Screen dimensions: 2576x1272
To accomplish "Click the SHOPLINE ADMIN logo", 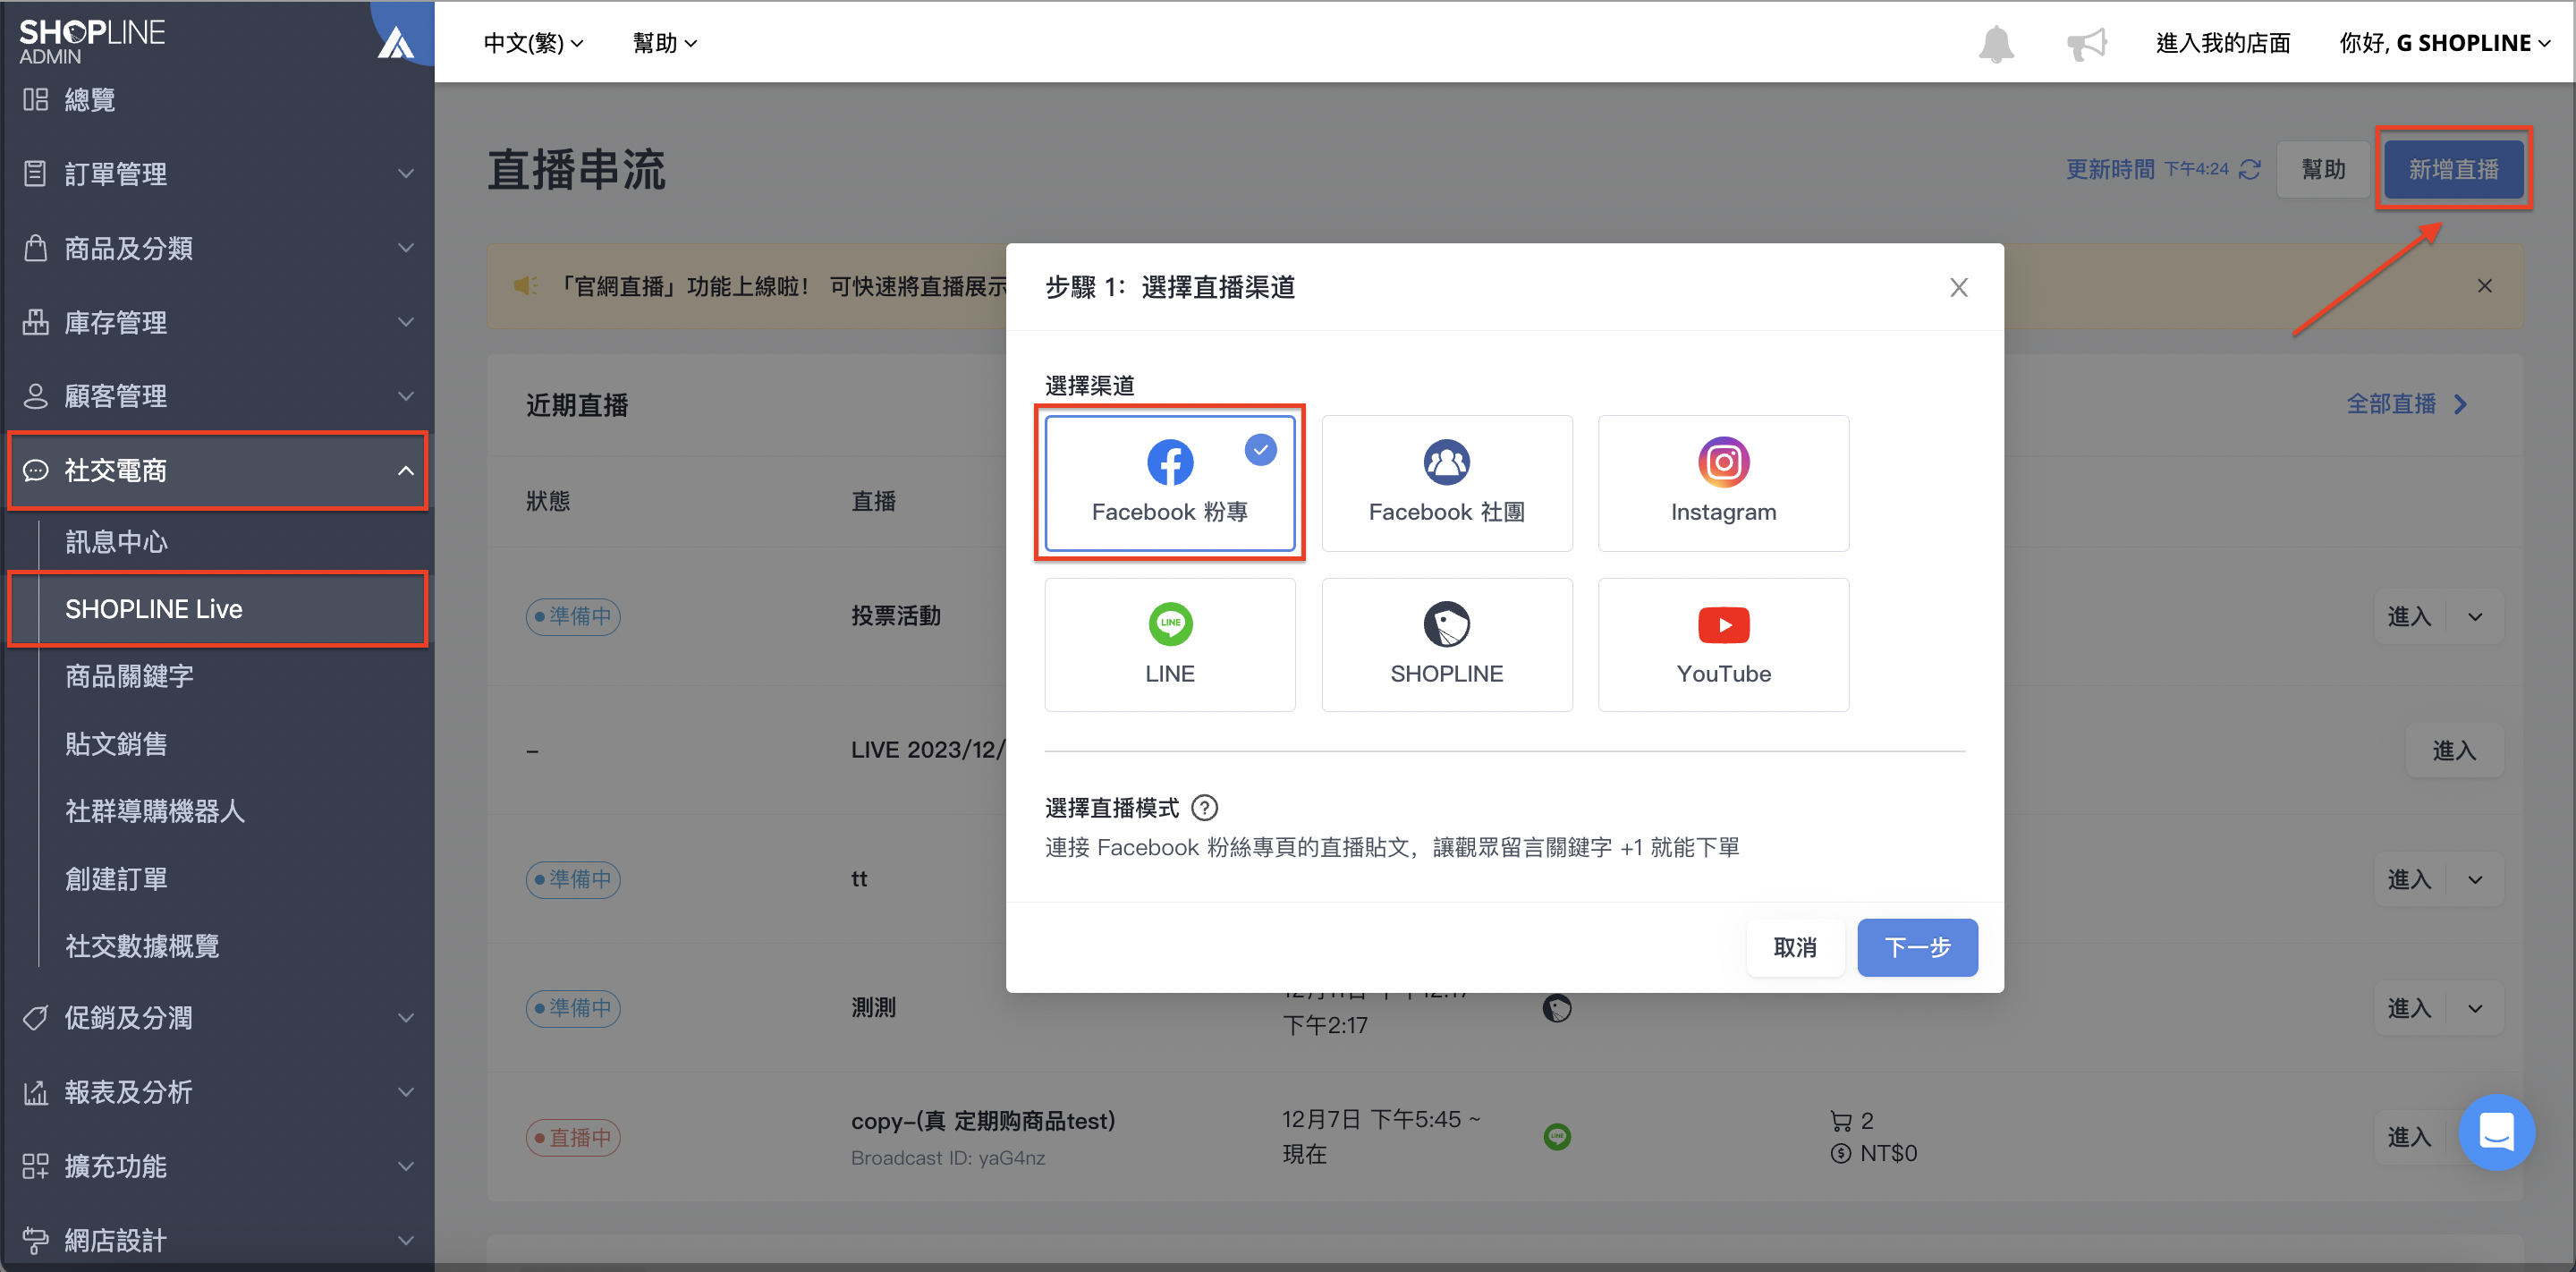I will pyautogui.click(x=92, y=41).
